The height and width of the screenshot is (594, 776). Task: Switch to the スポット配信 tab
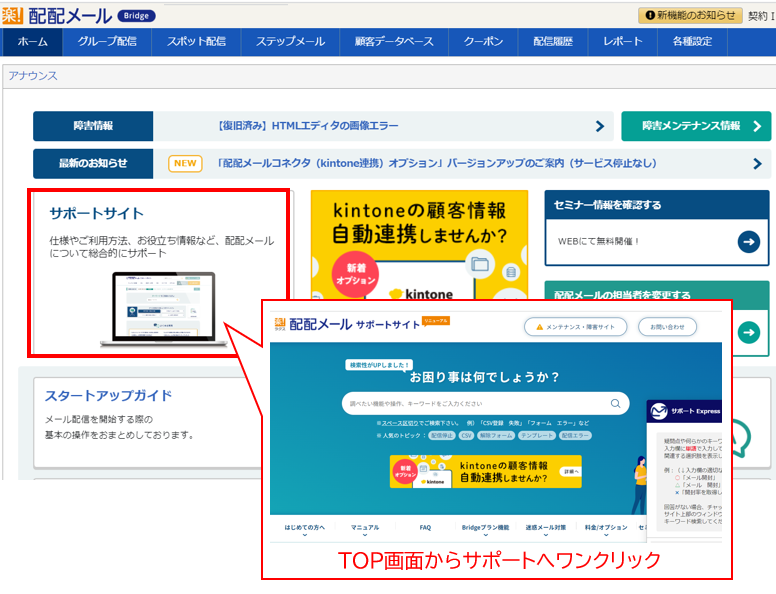tap(196, 42)
